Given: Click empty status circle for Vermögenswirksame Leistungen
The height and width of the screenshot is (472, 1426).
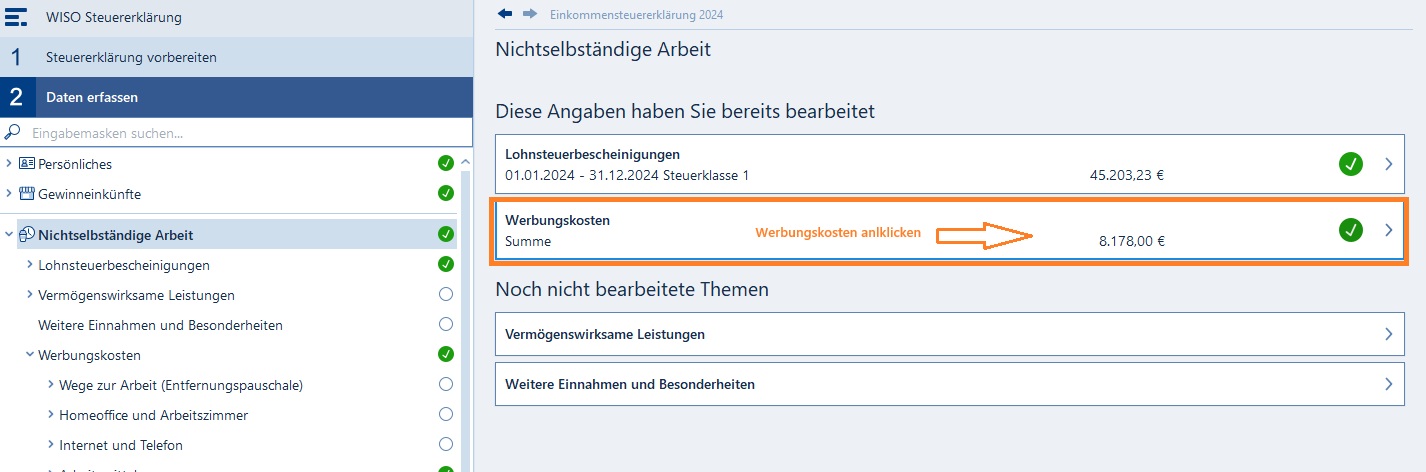Looking at the screenshot, I should coord(446,295).
